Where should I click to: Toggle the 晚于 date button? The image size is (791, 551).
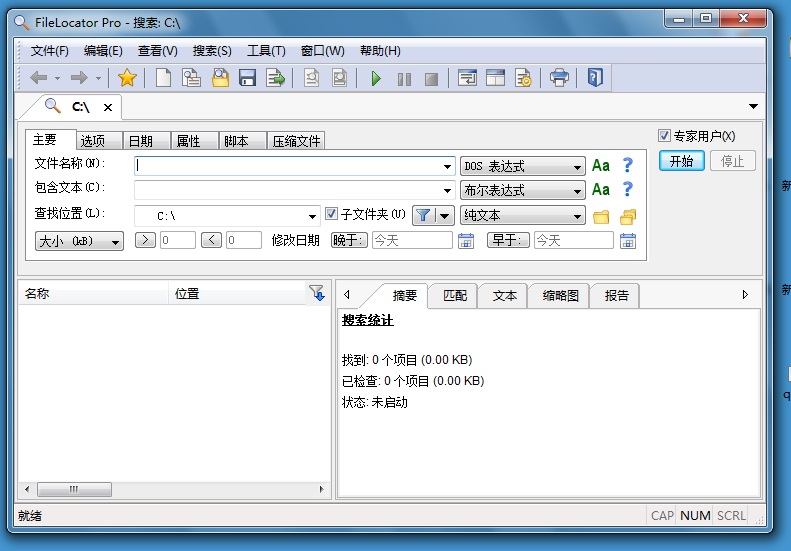(x=349, y=240)
